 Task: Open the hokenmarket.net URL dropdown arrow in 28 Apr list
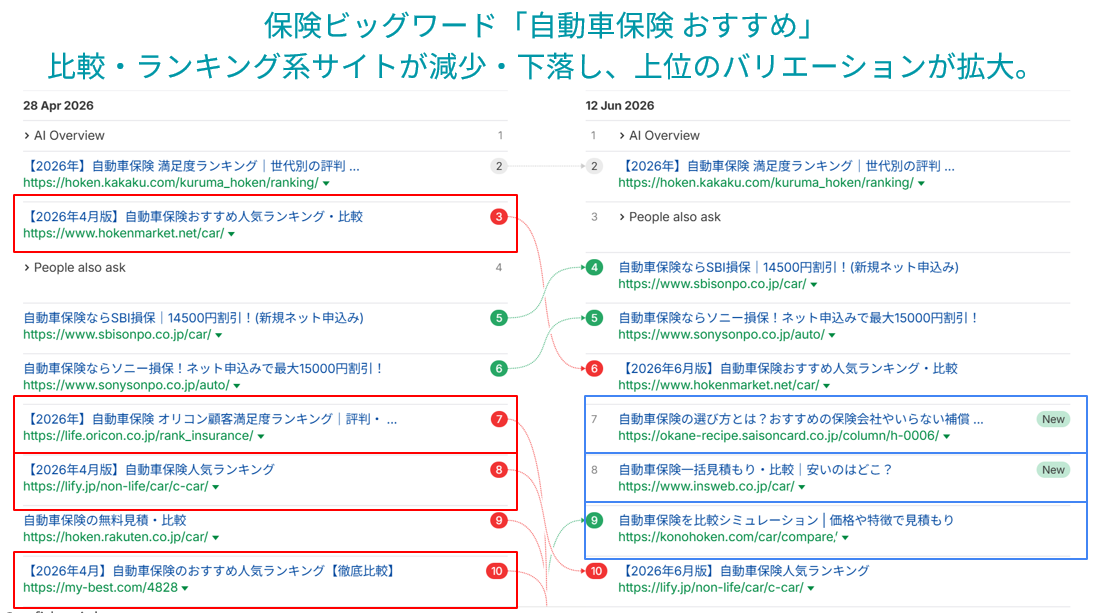231,234
